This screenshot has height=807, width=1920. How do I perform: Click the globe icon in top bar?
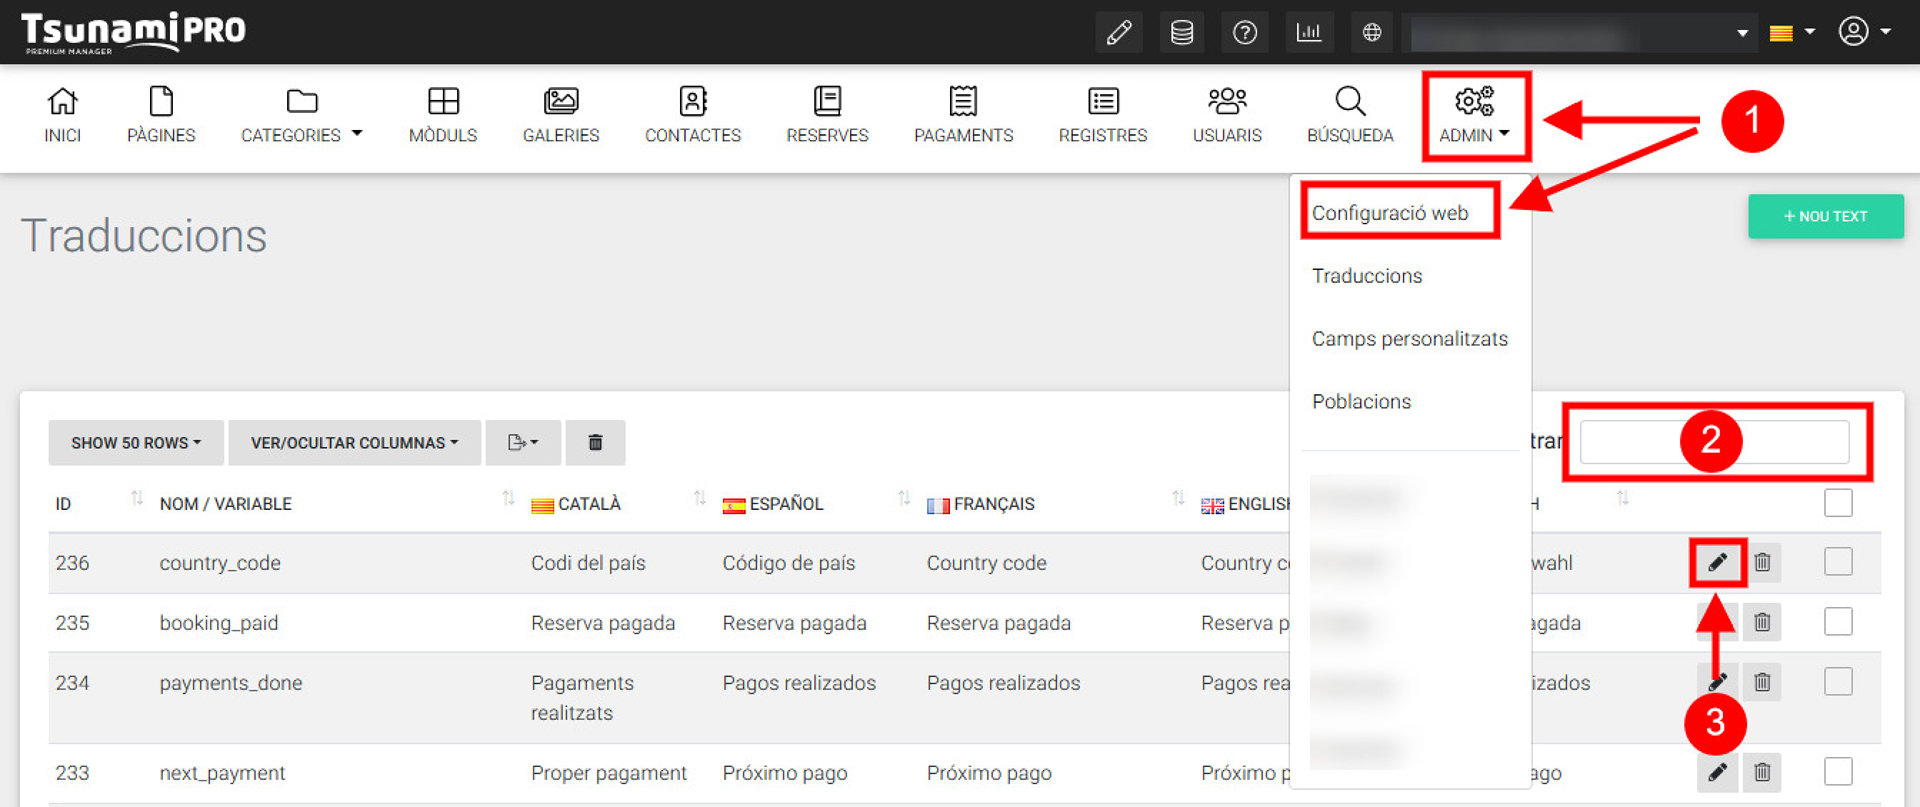1372,33
